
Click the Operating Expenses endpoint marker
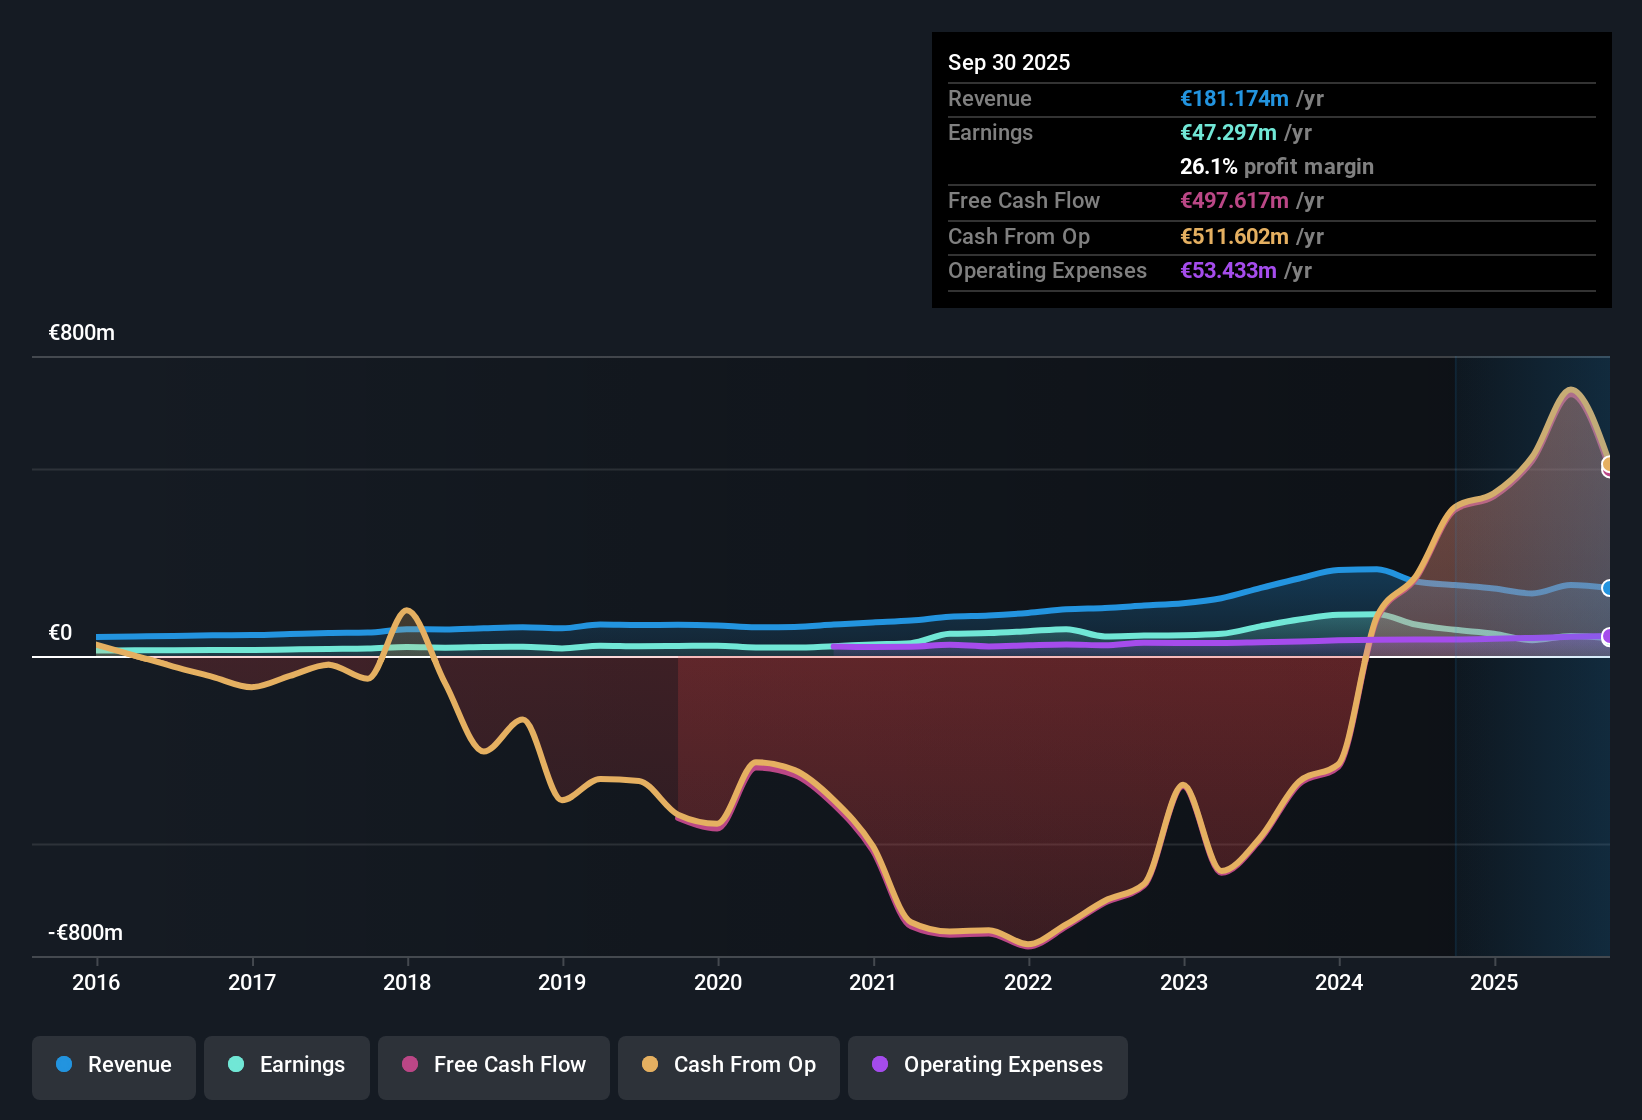(x=1607, y=637)
